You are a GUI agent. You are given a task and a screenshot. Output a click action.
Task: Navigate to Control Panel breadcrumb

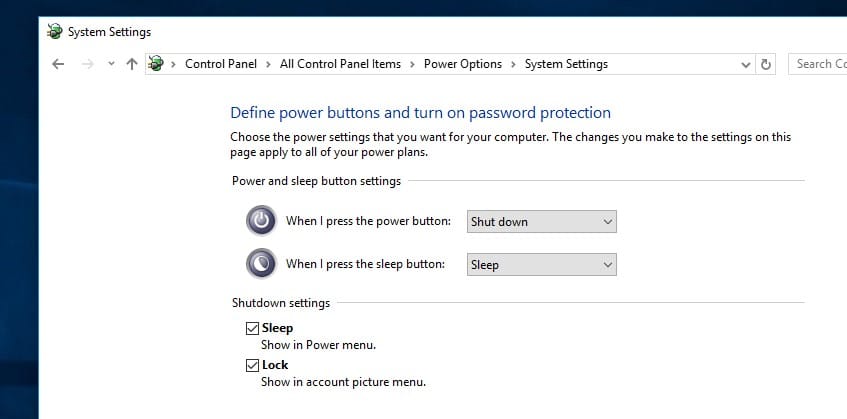click(x=220, y=64)
